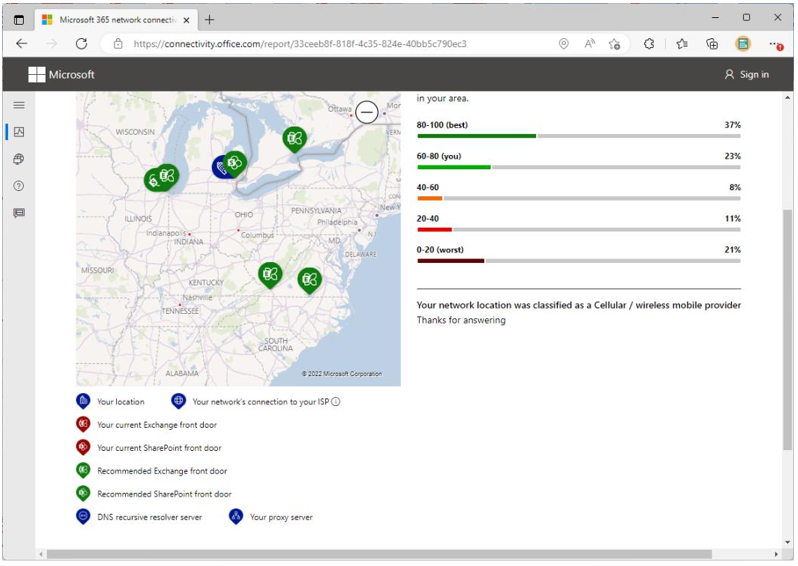Viewport: 798px width, 566px height.
Task: Click the 37% value text
Action: [732, 125]
